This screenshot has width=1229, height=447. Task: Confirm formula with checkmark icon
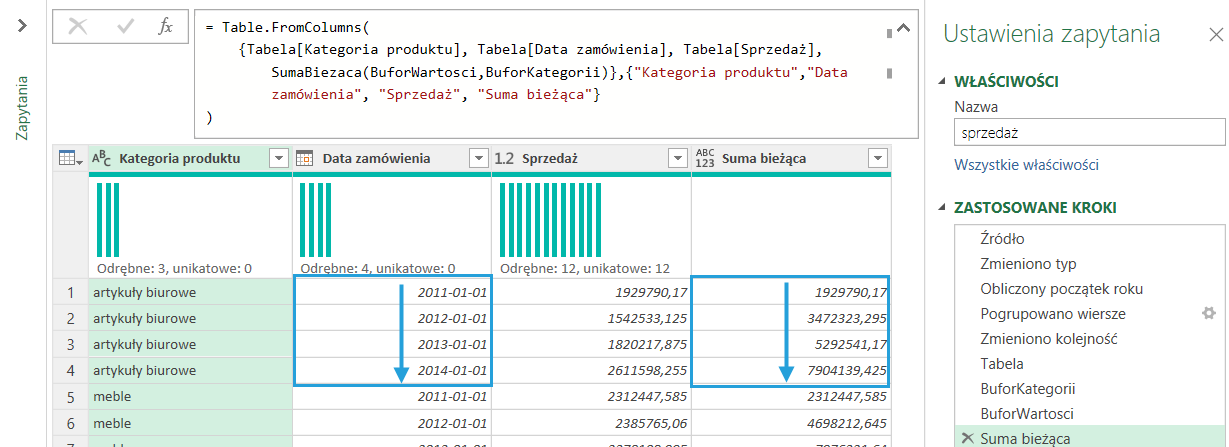tap(126, 27)
